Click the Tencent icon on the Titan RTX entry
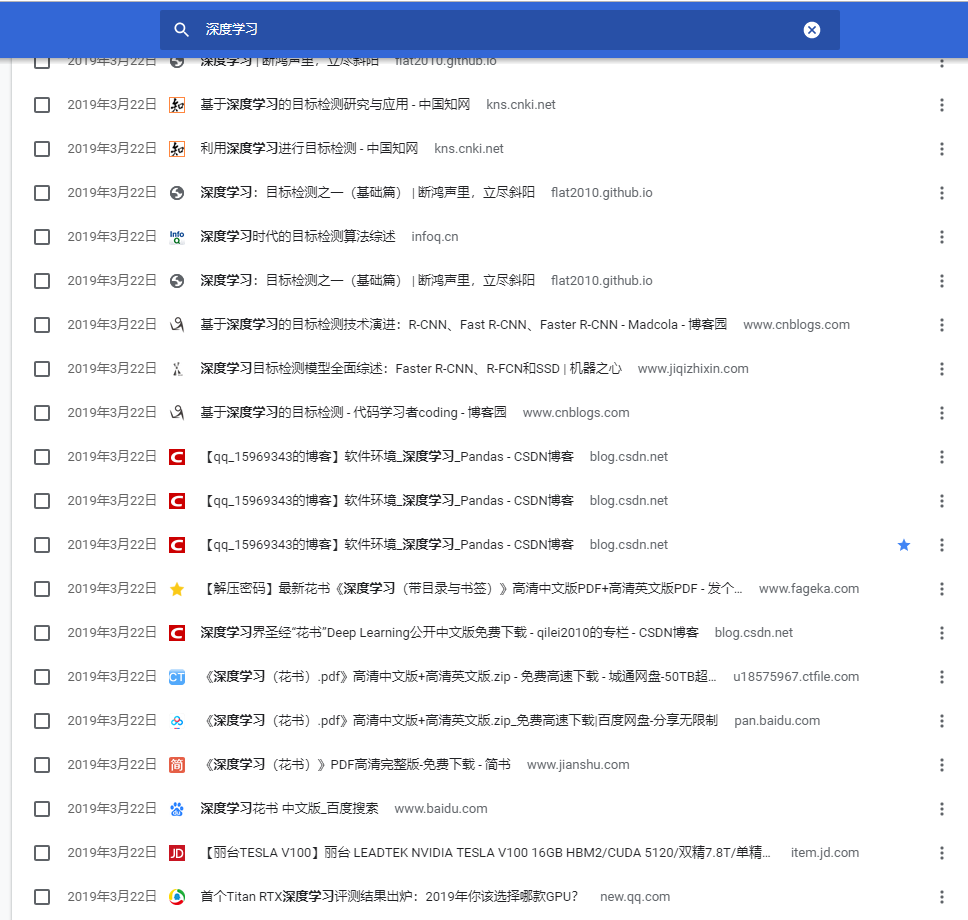Screen dimensions: 968x920 pyautogui.click(x=177, y=896)
